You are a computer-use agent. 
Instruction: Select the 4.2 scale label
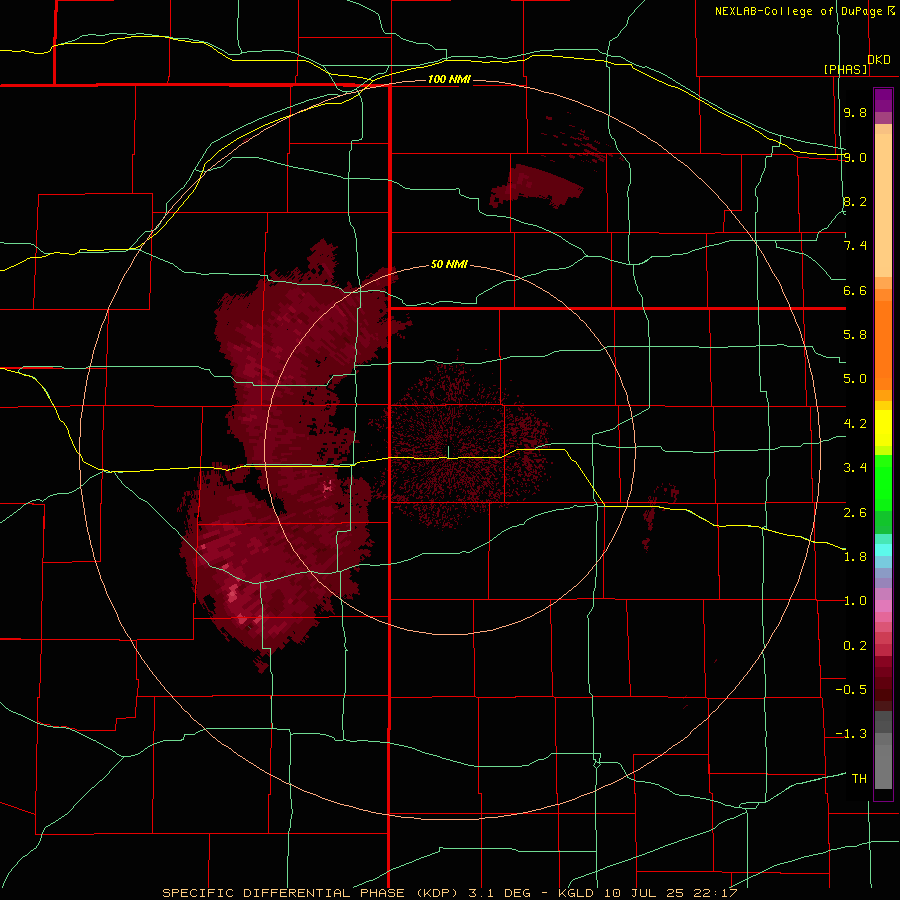(855, 424)
